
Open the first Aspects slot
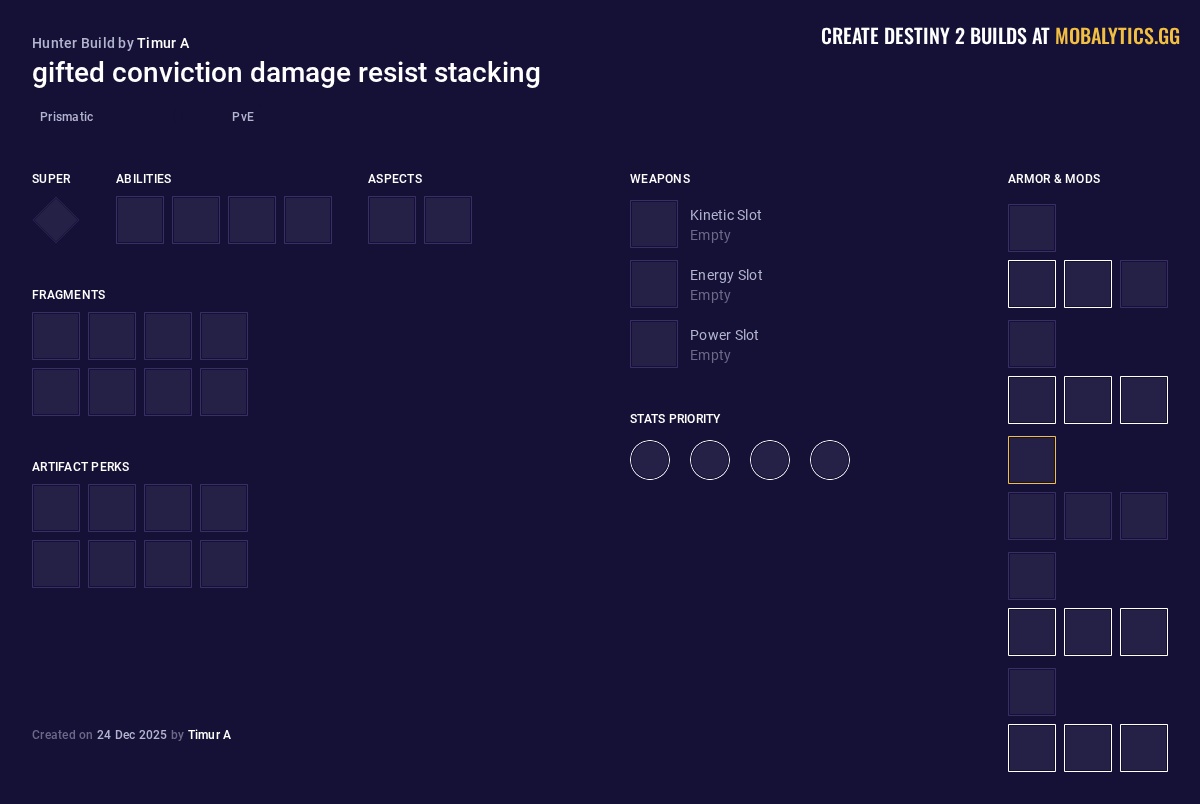point(392,220)
